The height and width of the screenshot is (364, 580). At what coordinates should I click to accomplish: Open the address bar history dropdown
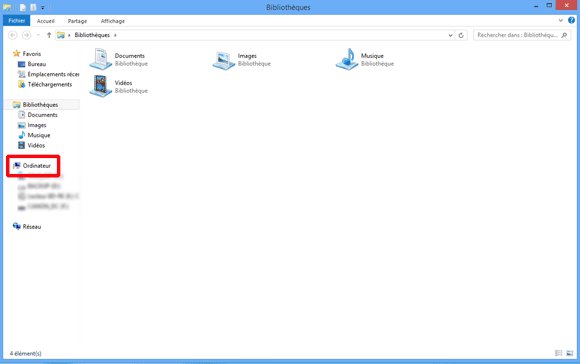(450, 35)
